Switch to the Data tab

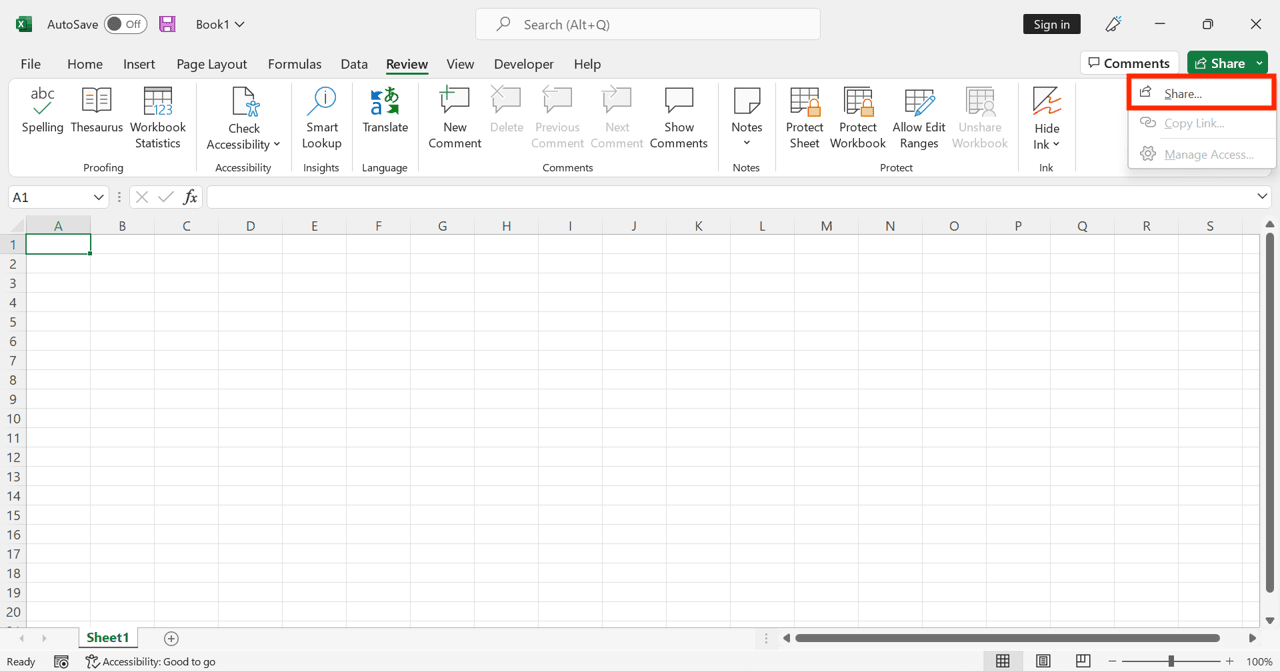tap(354, 64)
